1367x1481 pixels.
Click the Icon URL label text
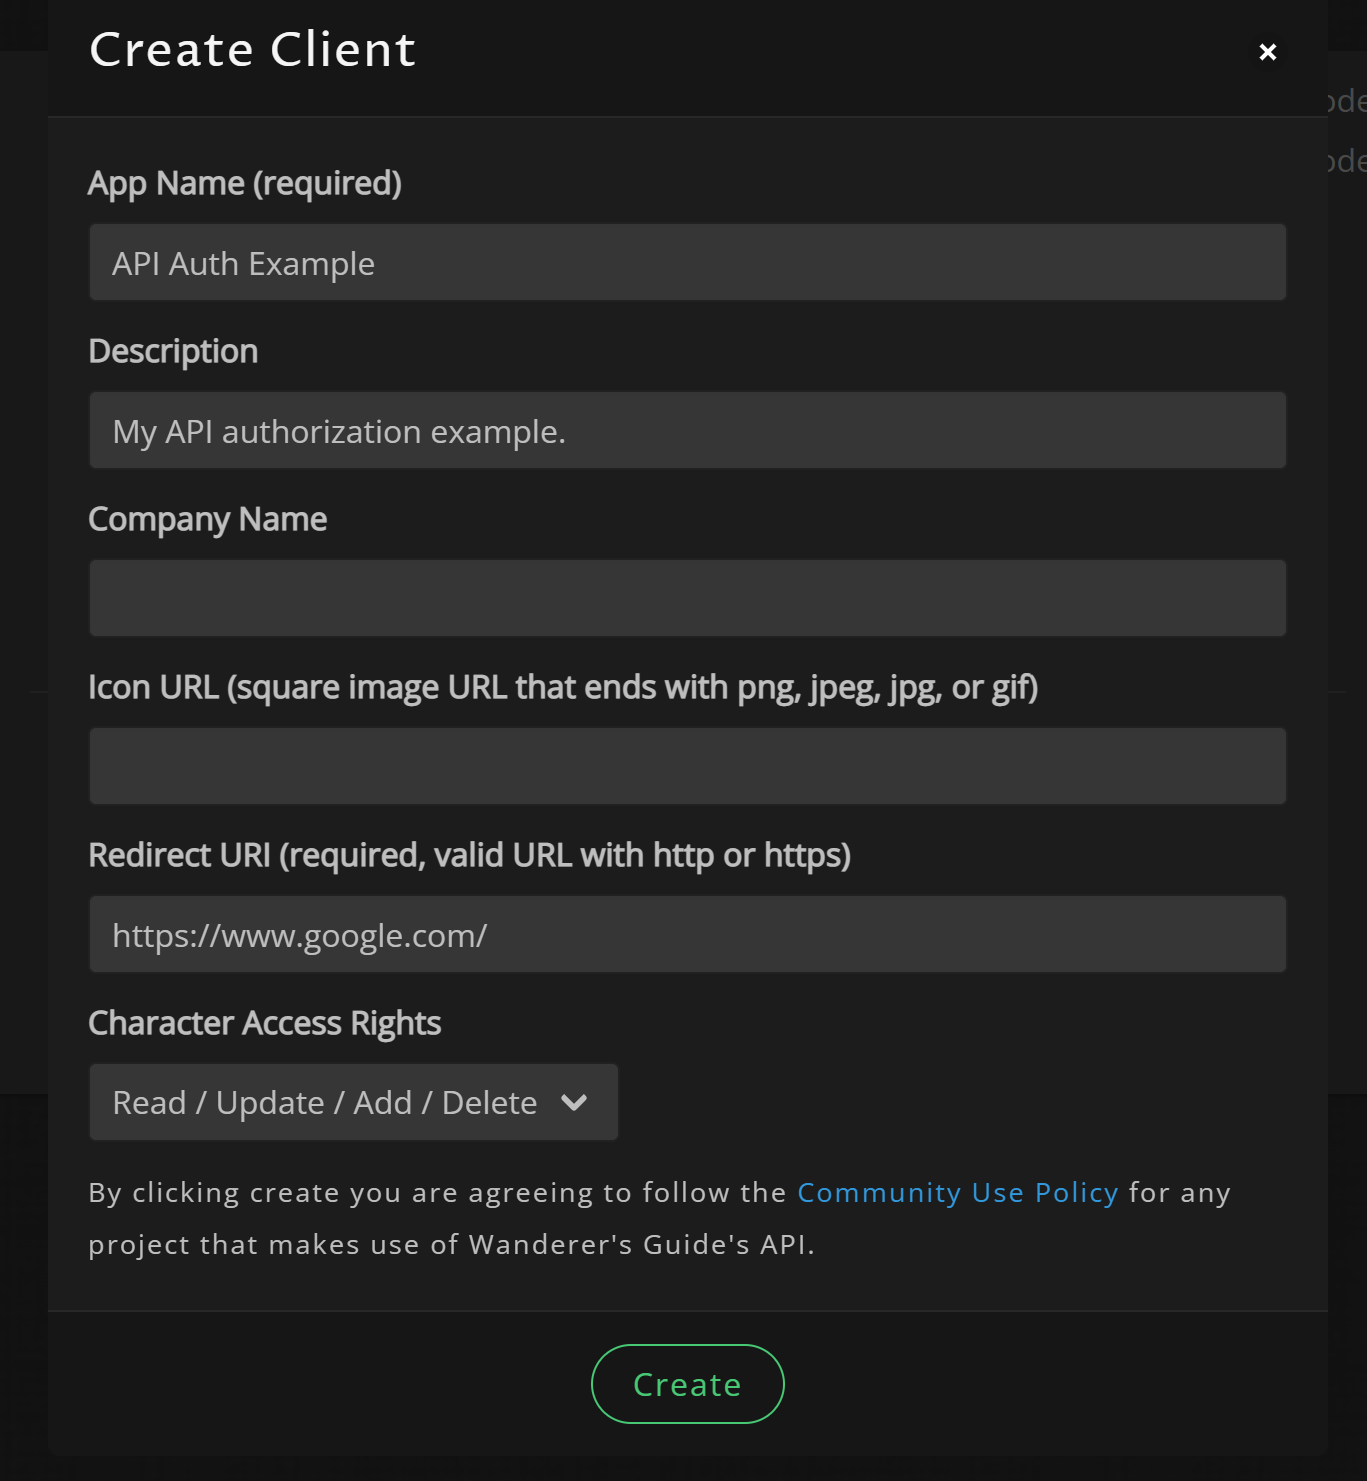[x=563, y=687]
